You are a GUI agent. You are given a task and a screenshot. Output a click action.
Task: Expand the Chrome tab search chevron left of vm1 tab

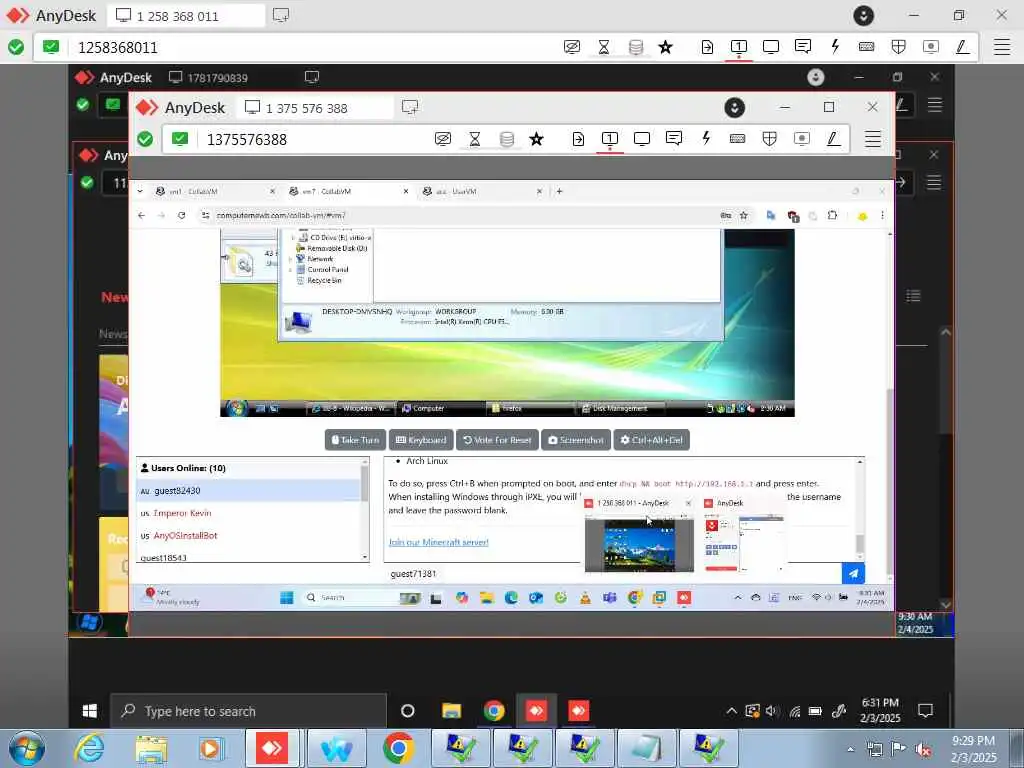coord(140,191)
